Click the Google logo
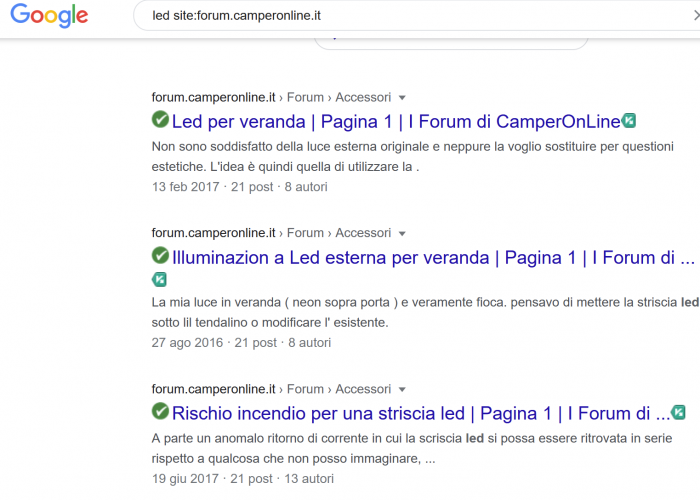 [49, 15]
